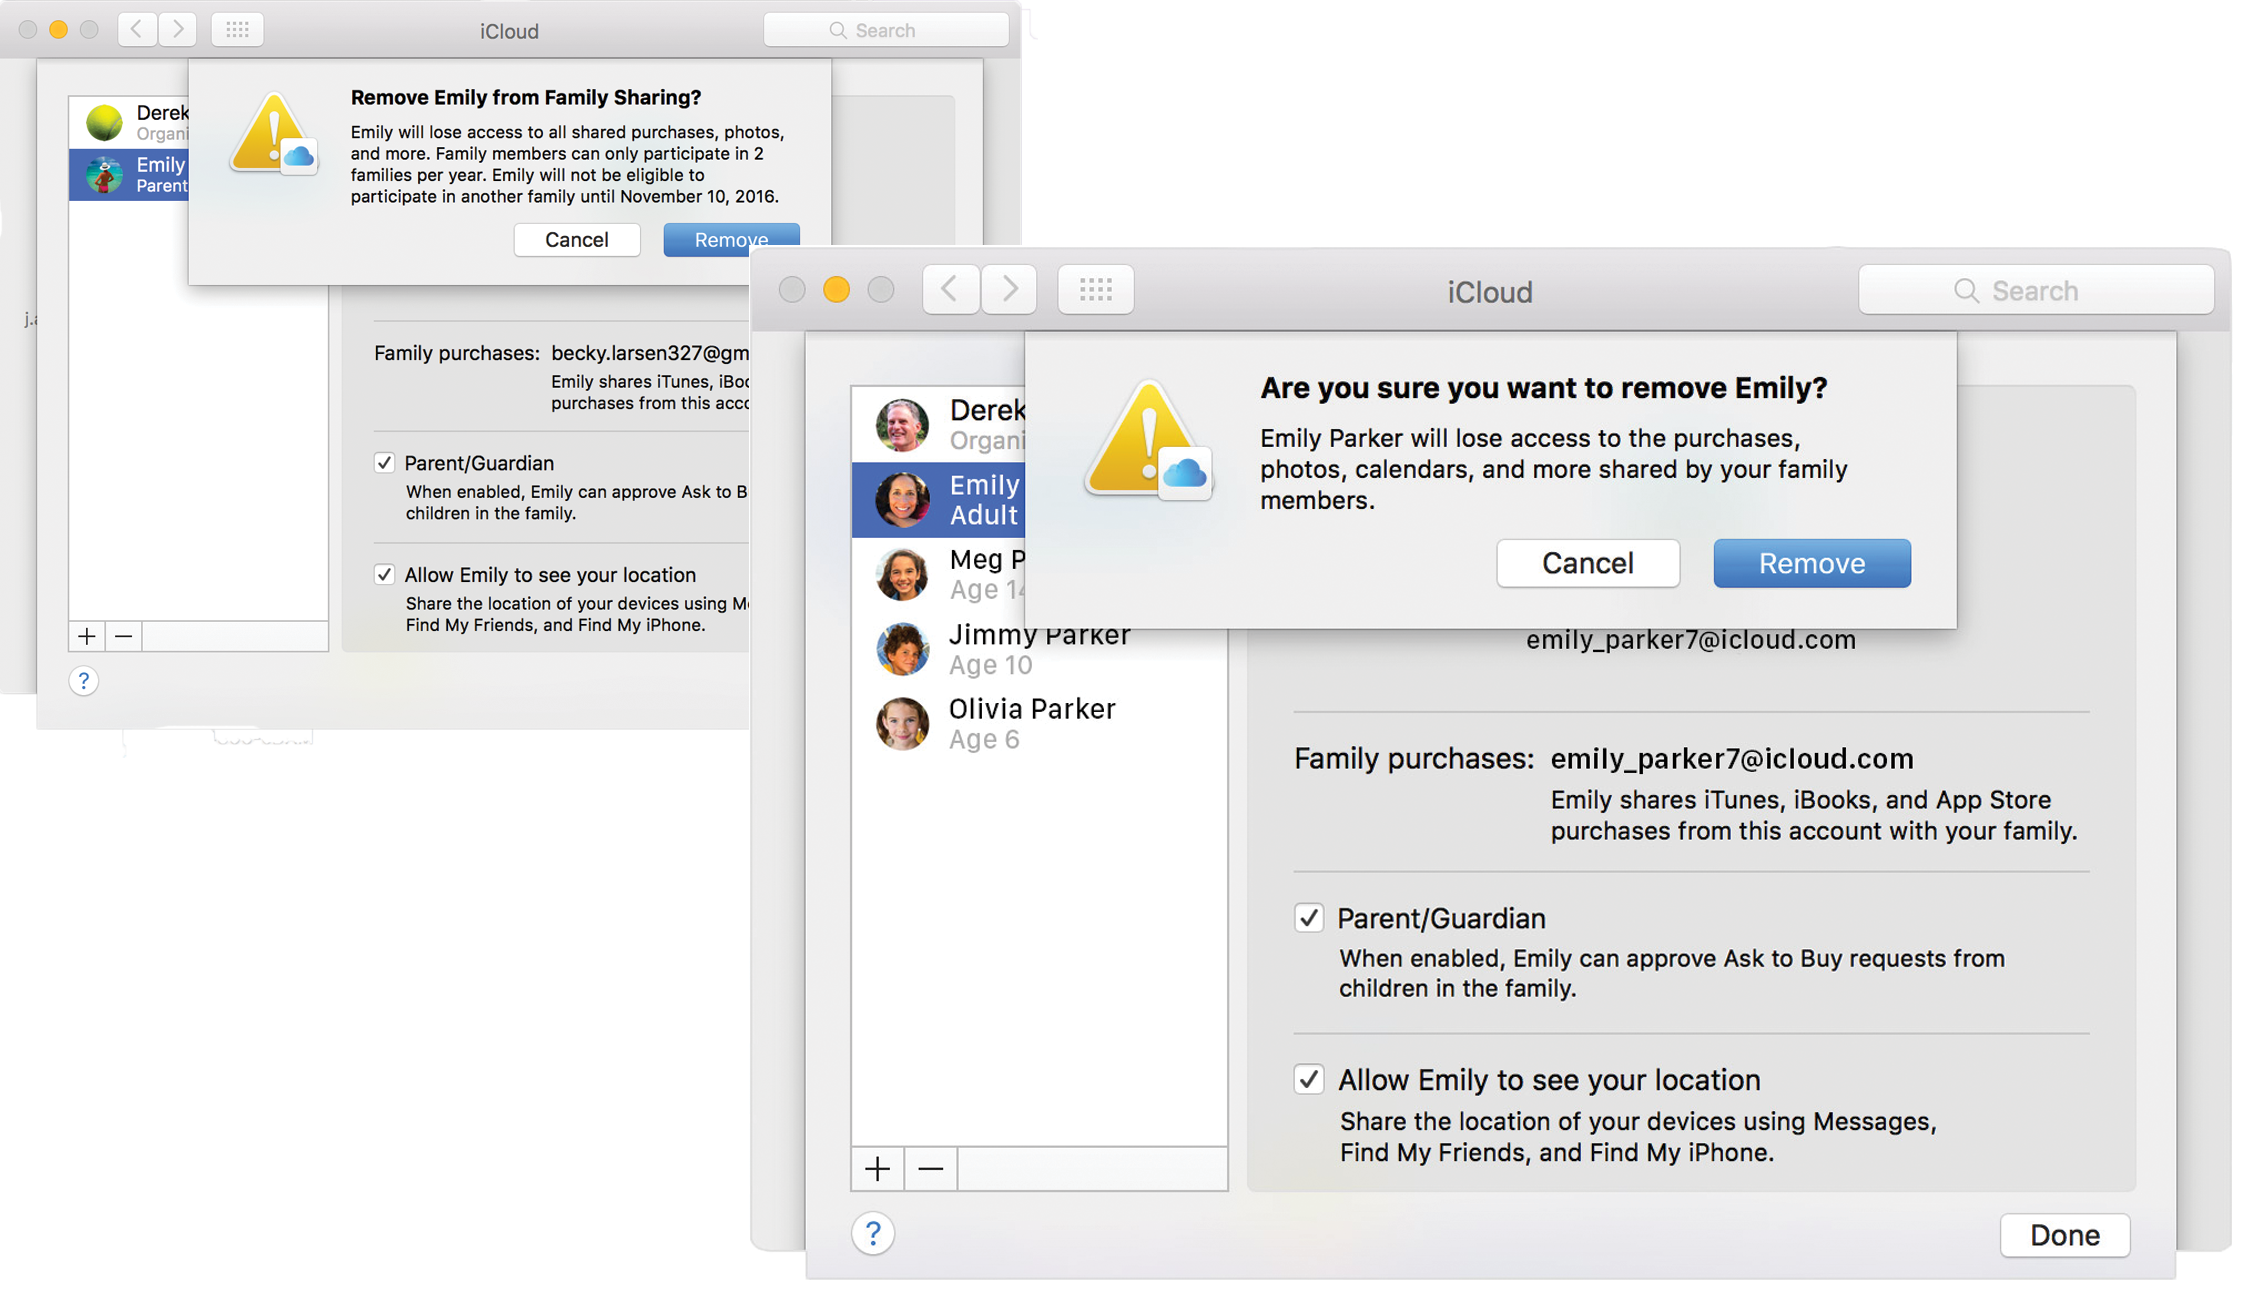The height and width of the screenshot is (1292, 2246).
Task: Click the warning iCloud icon in front dialog
Action: 1148,440
